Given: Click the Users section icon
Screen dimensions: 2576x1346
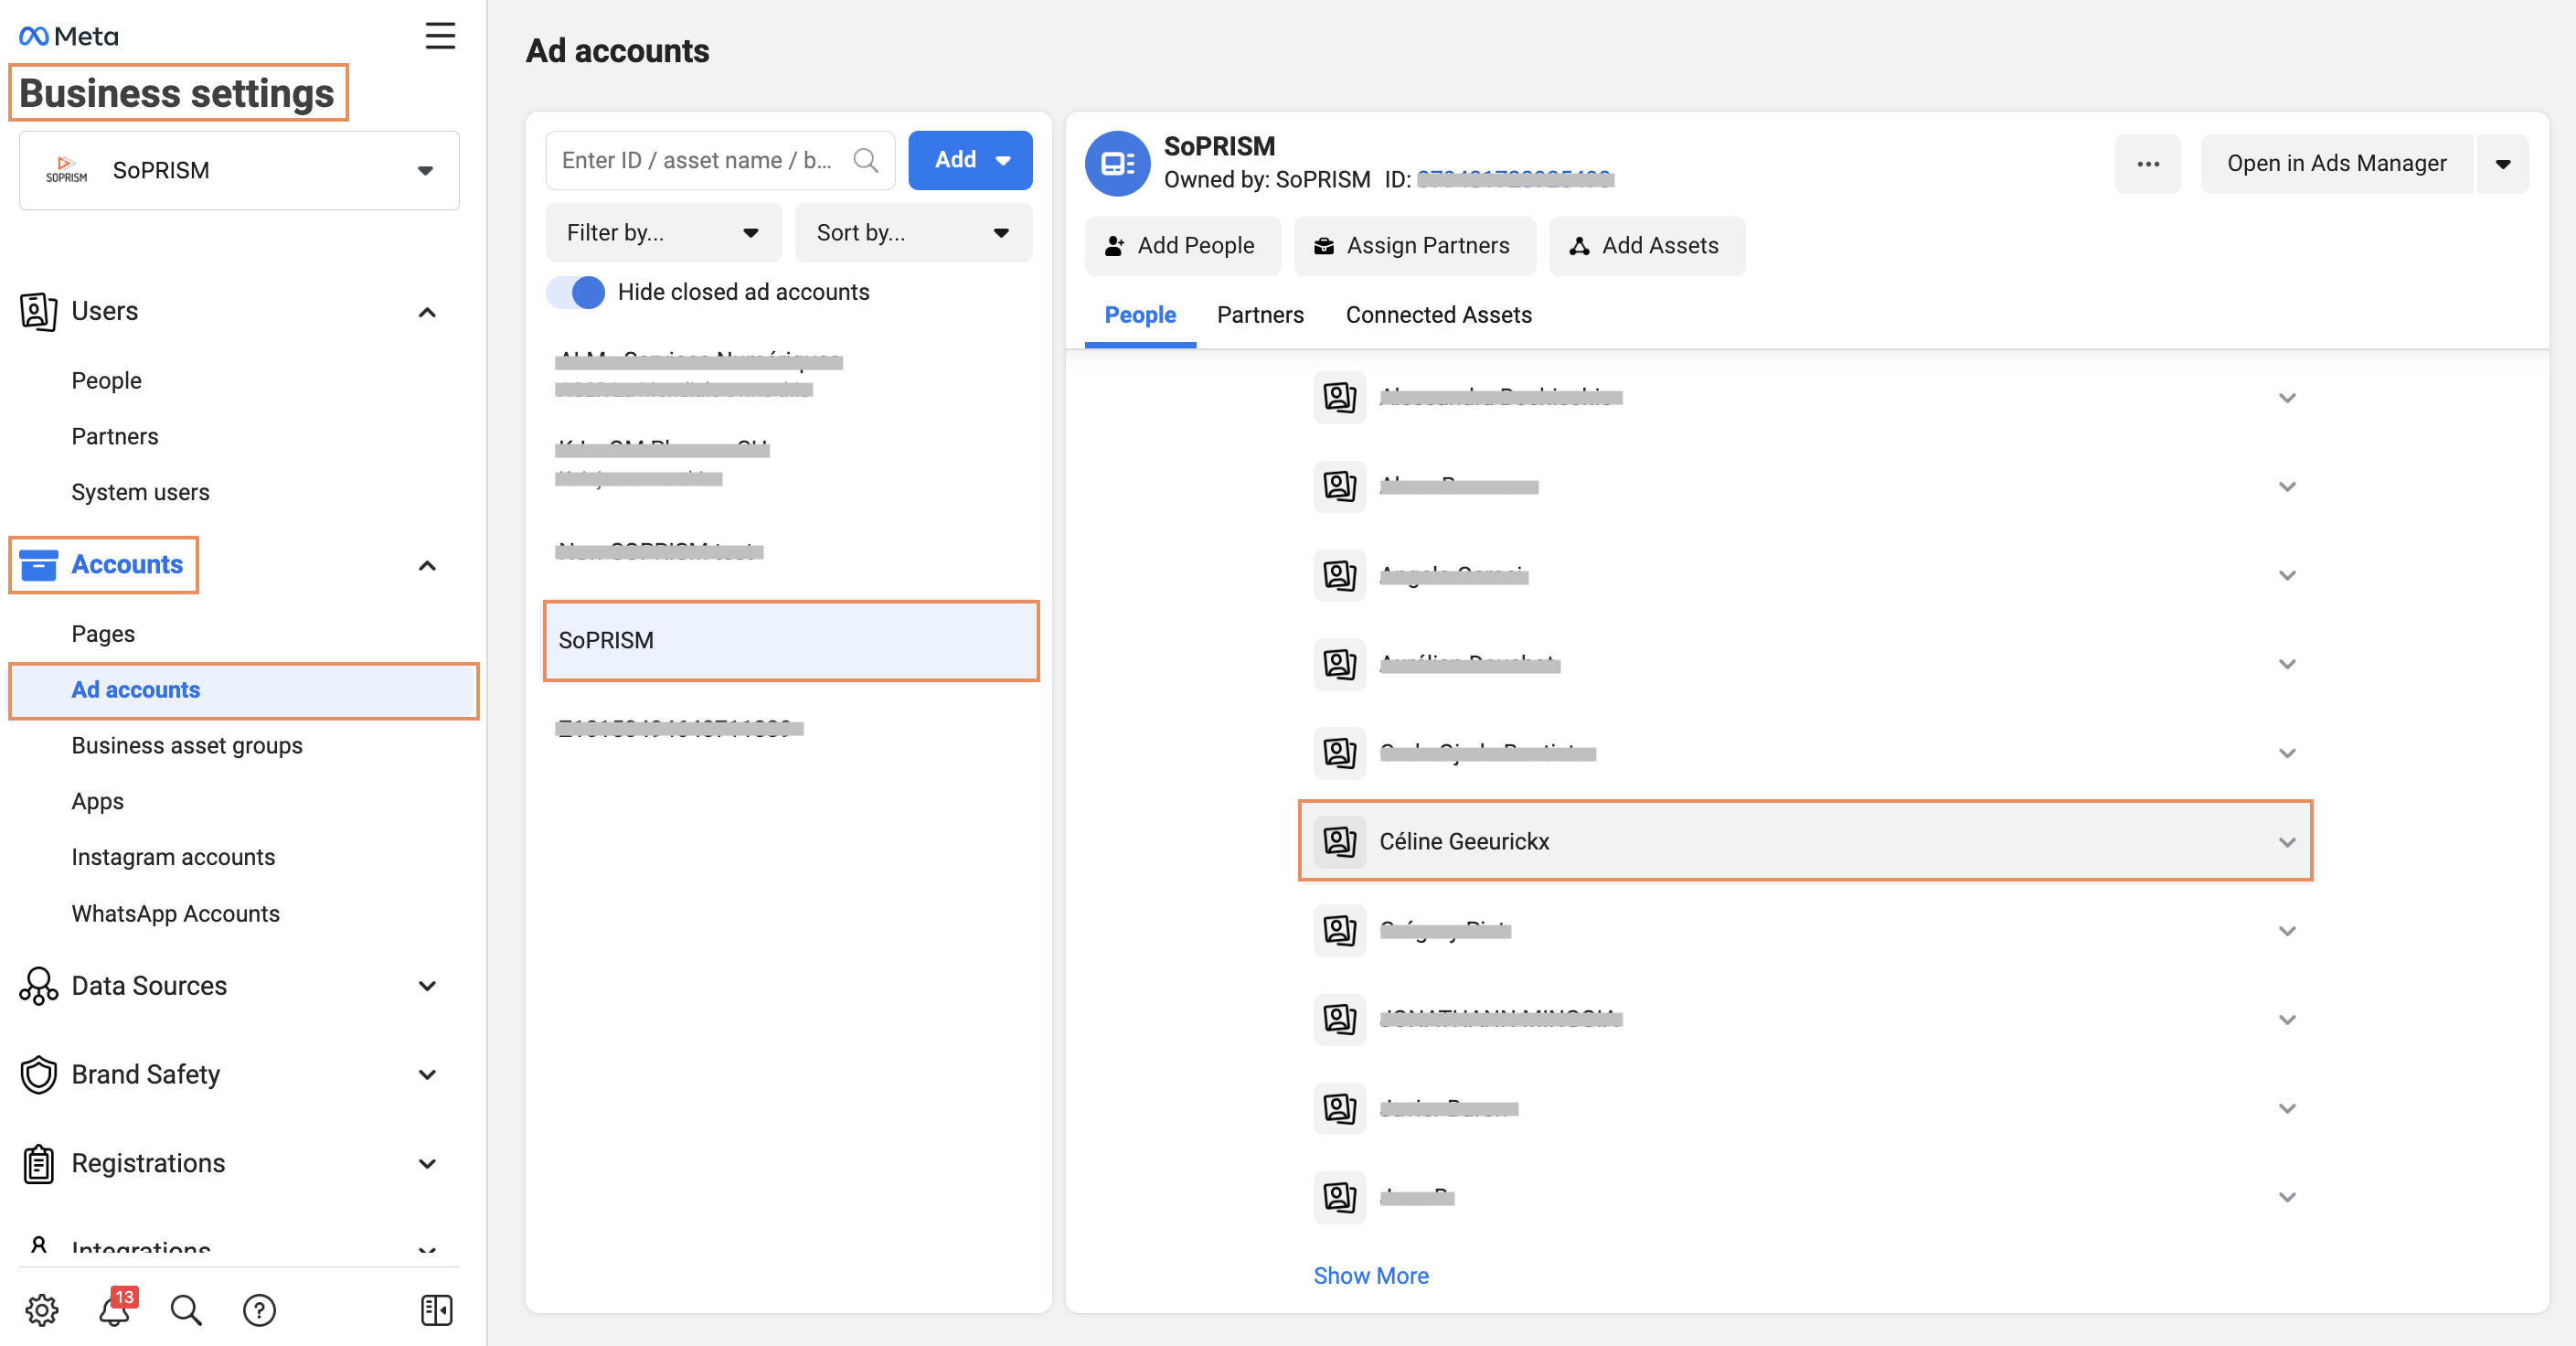Looking at the screenshot, I should coord(38,311).
